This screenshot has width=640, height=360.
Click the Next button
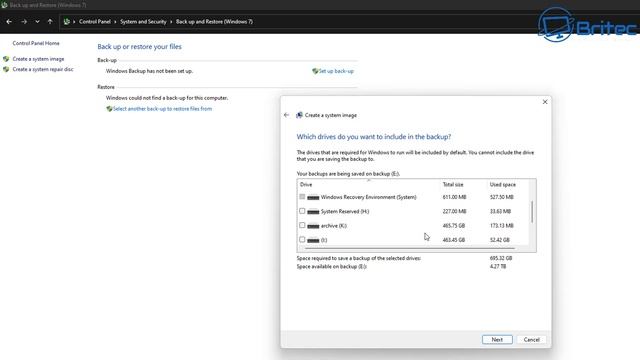tap(497, 340)
